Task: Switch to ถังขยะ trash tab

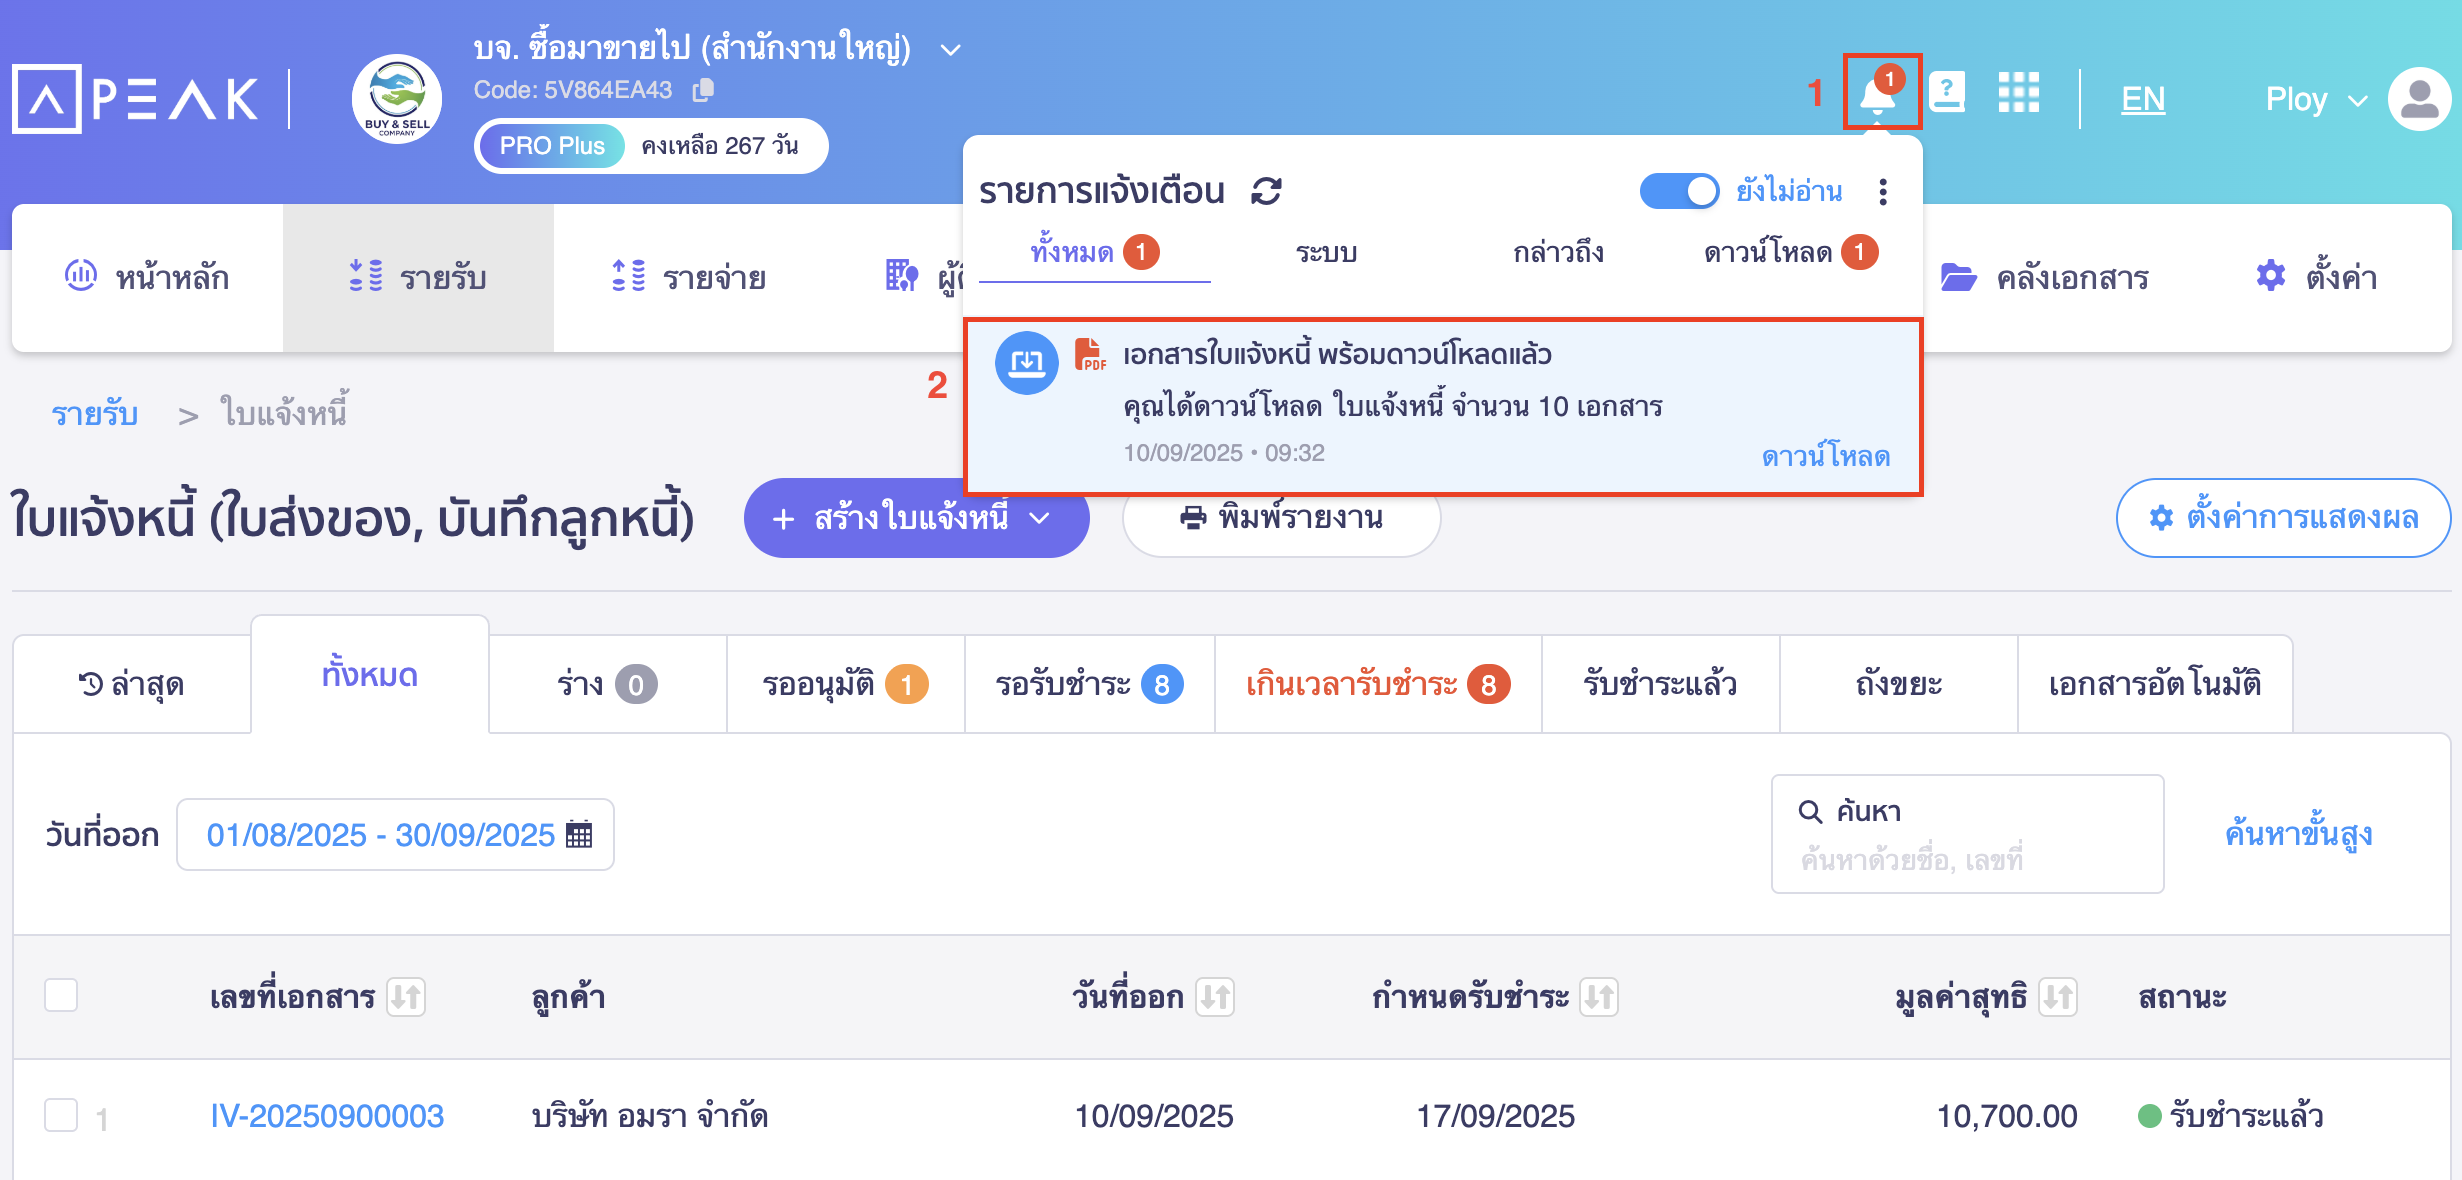Action: 1898,684
